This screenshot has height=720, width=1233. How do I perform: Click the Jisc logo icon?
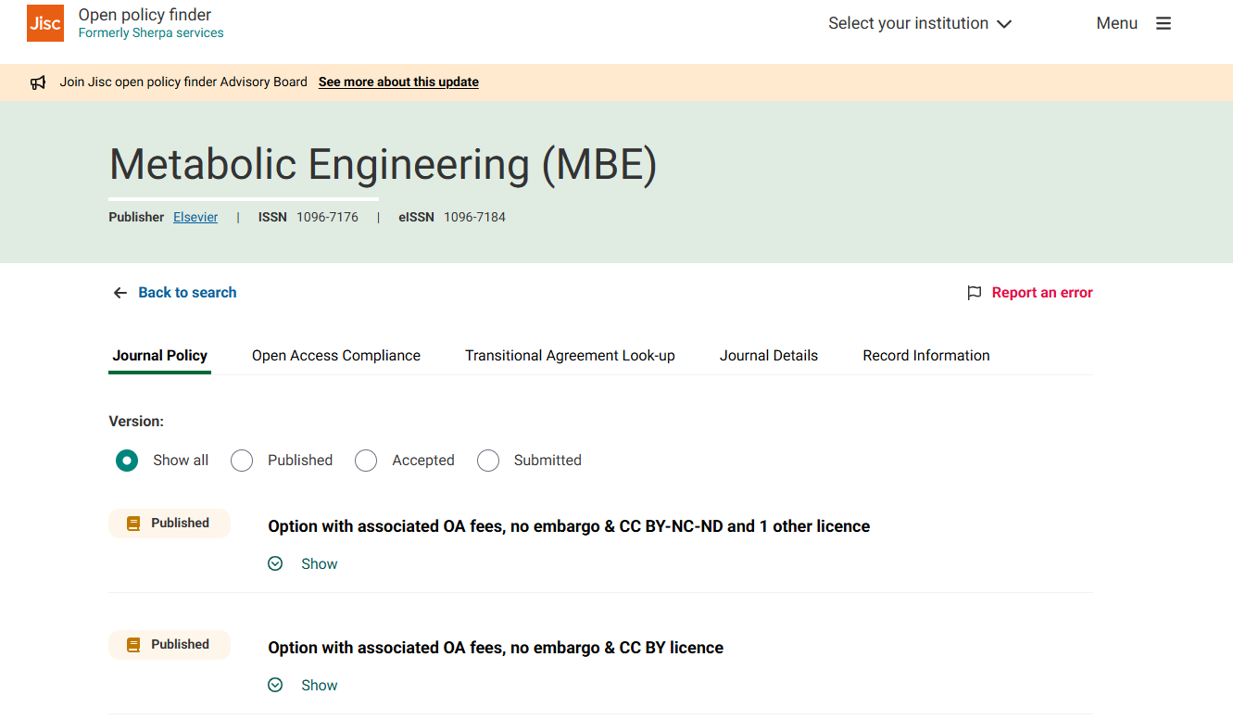pyautogui.click(x=45, y=23)
